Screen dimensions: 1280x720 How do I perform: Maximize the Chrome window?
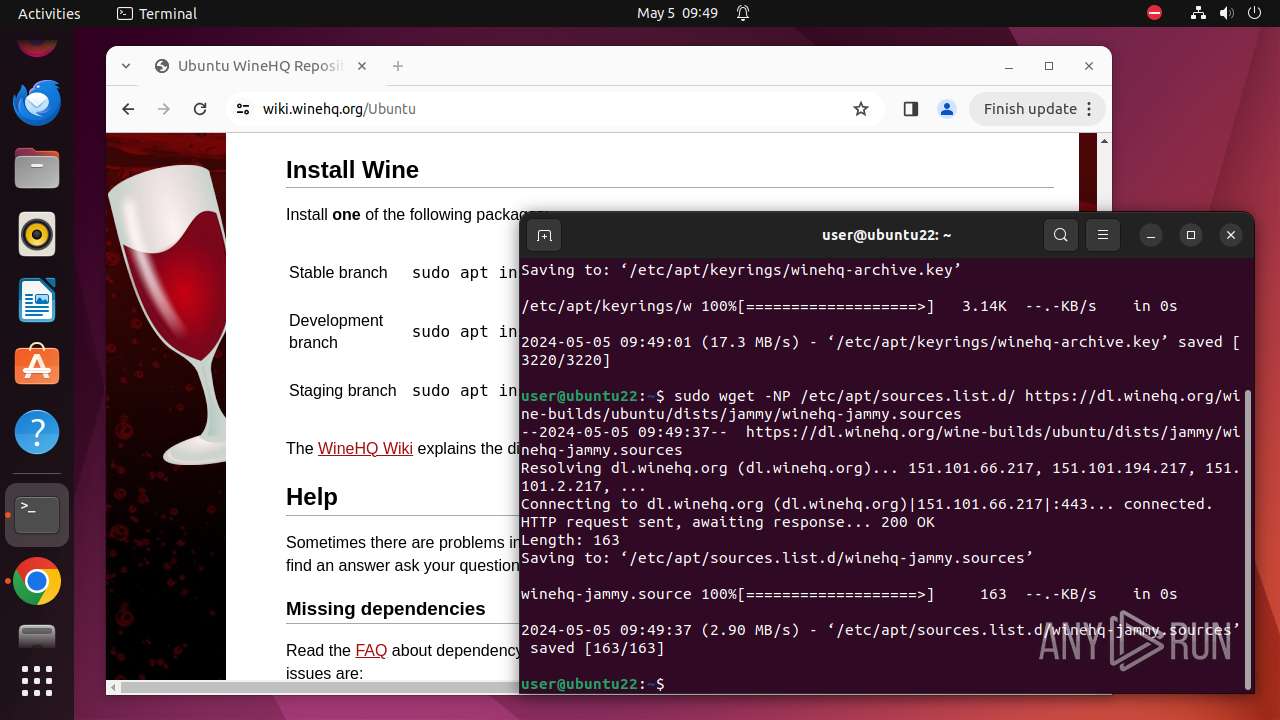click(1049, 66)
